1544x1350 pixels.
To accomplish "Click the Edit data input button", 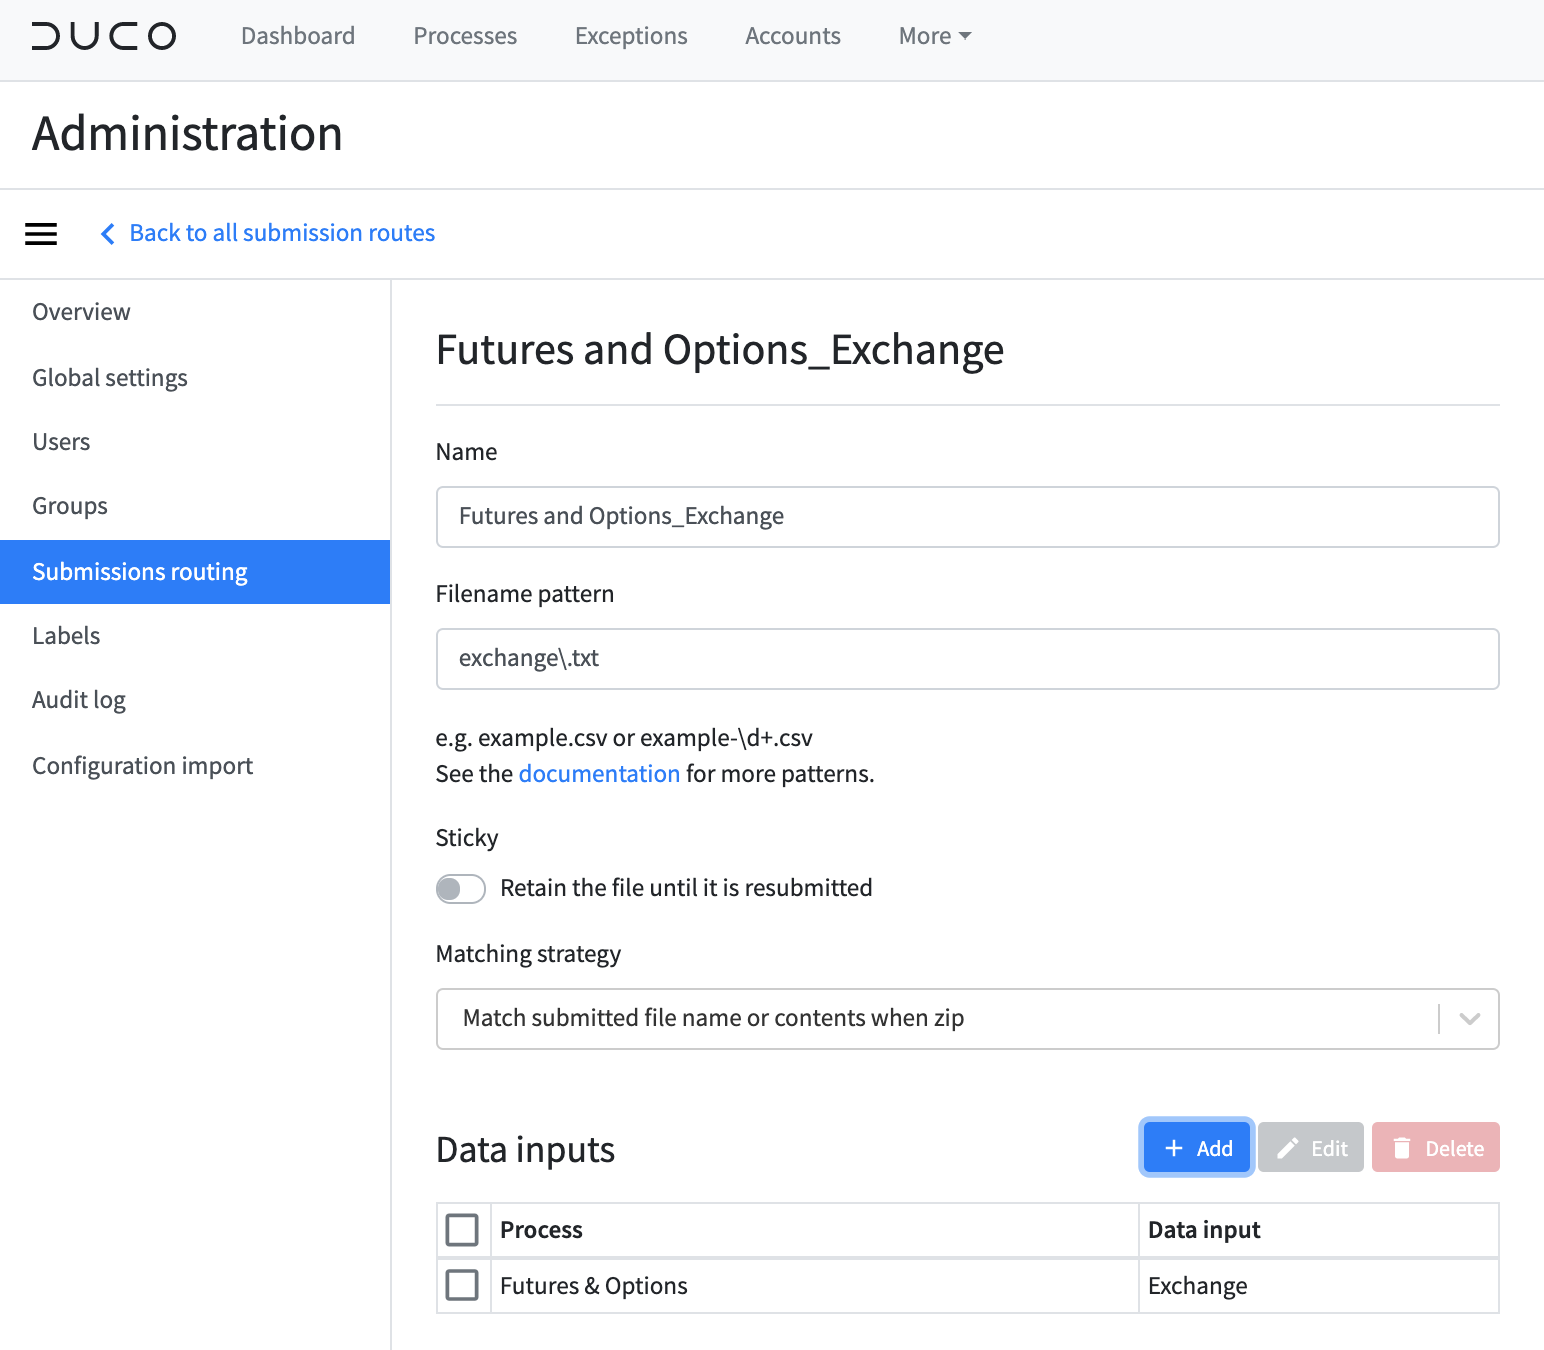I will coord(1311,1148).
